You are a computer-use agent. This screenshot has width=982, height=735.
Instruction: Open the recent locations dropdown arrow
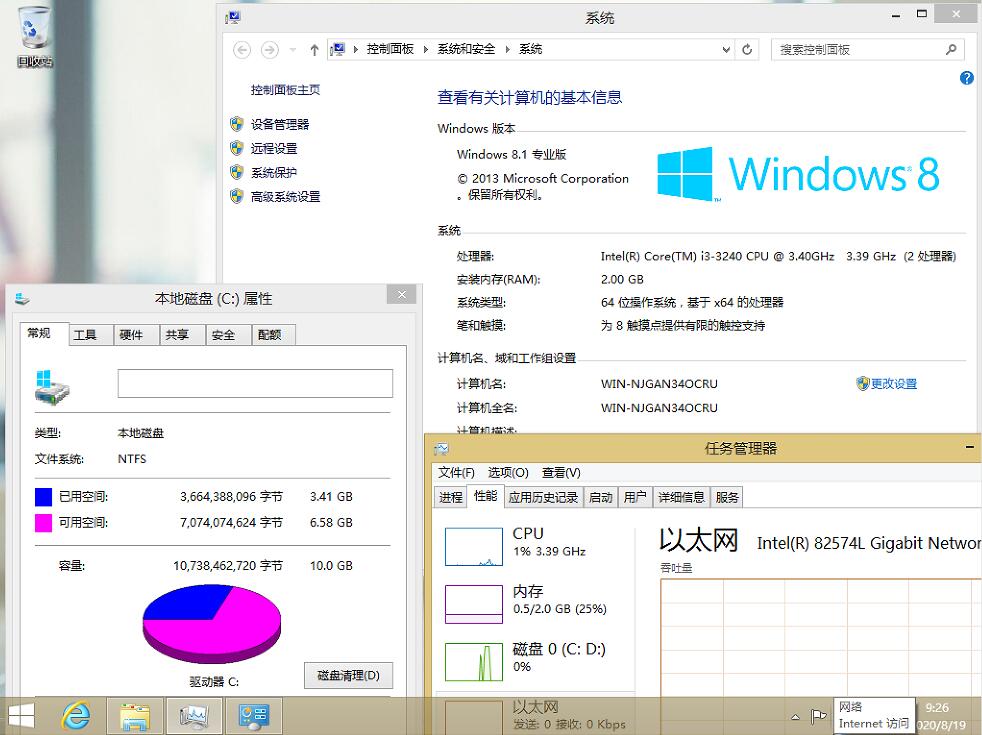(x=292, y=49)
